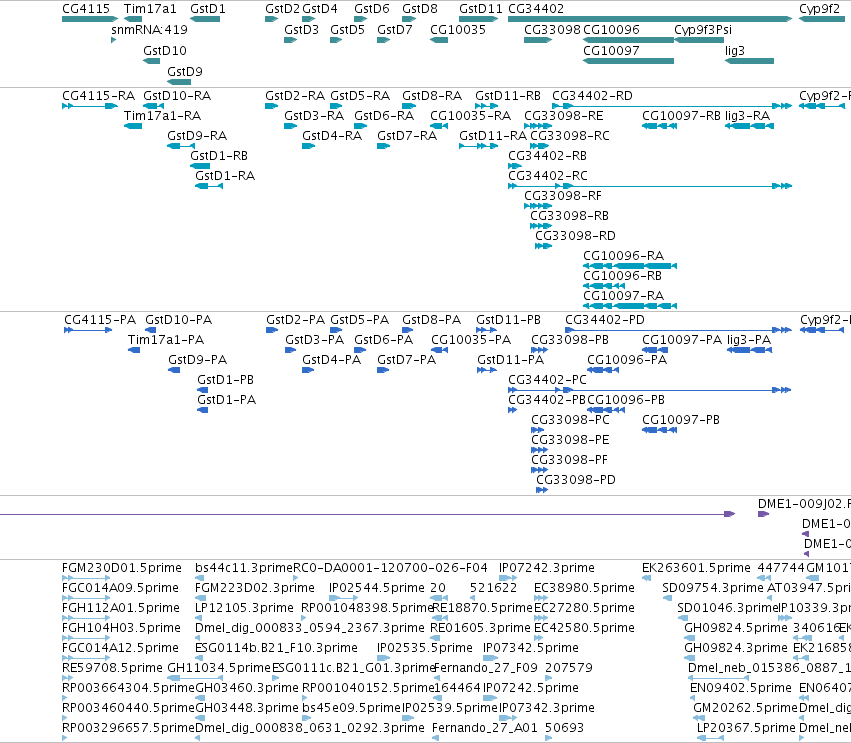851x743 pixels.
Task: Click the "CG4115-PA" protein label
Action: [x=100, y=320]
